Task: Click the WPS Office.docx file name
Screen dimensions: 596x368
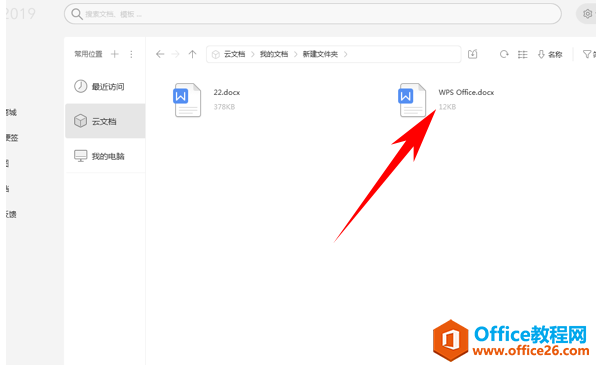Action: (466, 92)
